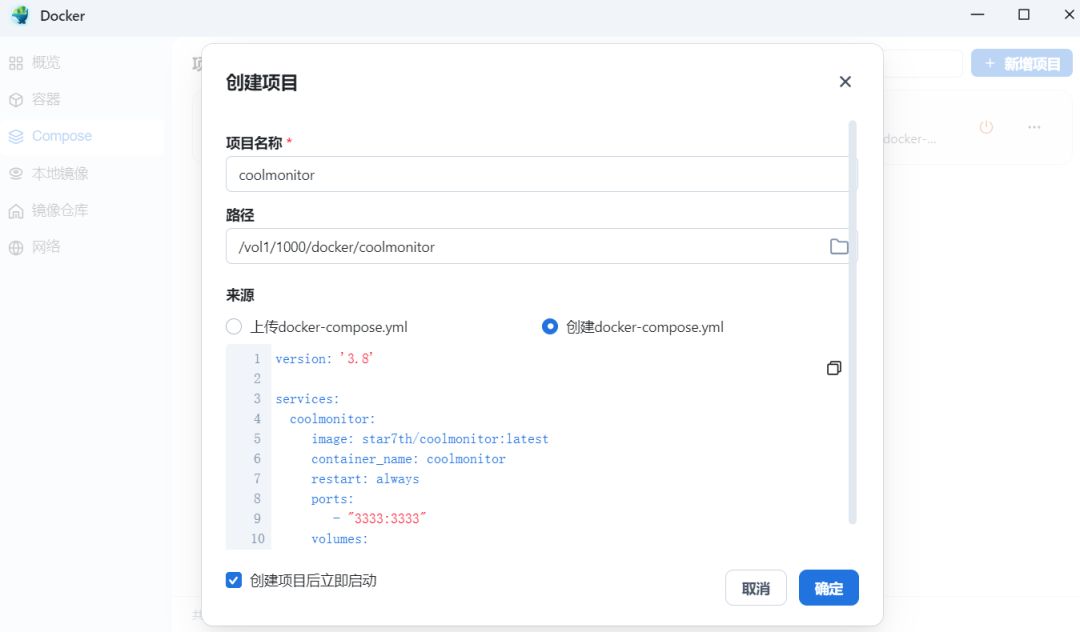This screenshot has width=1080, height=632.
Task: Click code line services:
Action: pos(307,399)
